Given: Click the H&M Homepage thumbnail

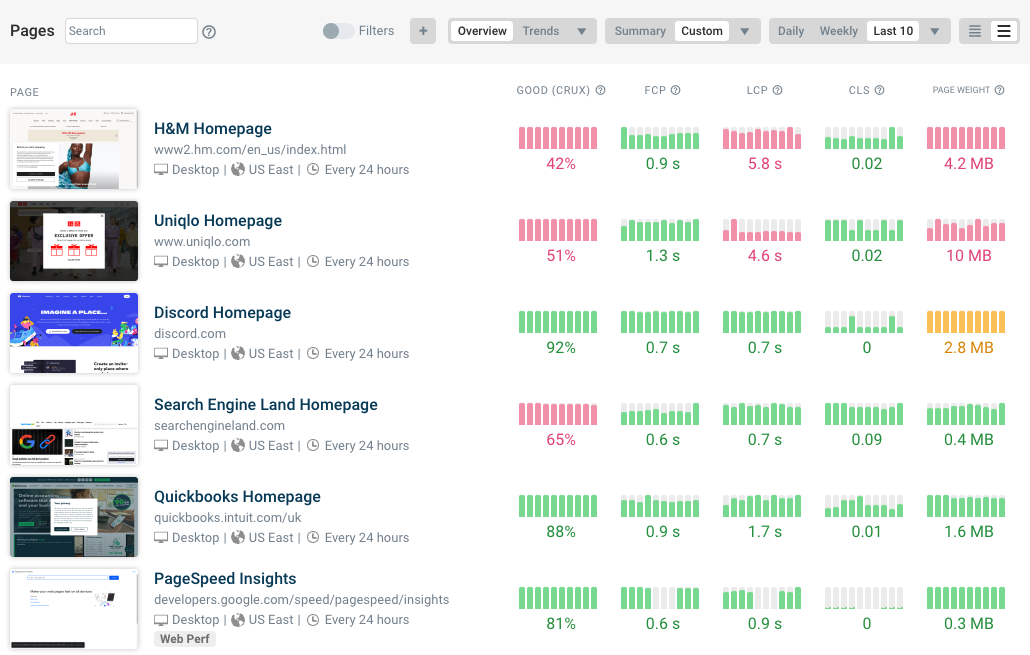Looking at the screenshot, I should pyautogui.click(x=74, y=149).
